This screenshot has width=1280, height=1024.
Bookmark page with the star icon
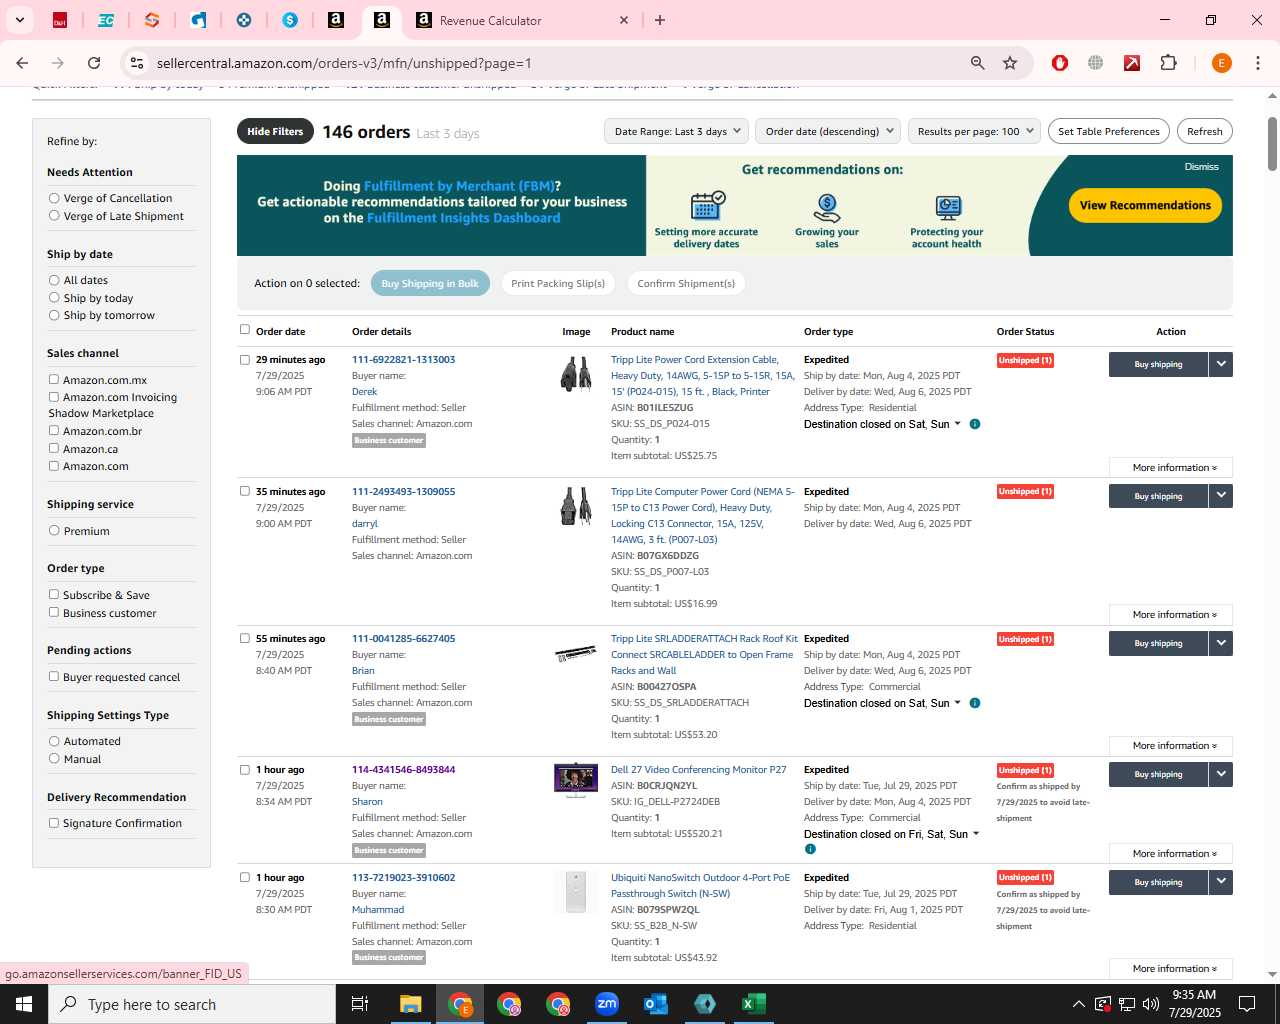pyautogui.click(x=1010, y=63)
